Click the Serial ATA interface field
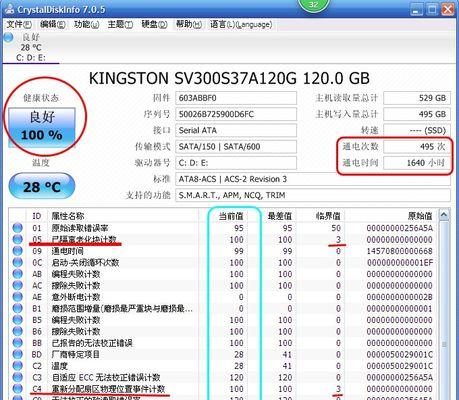 (x=236, y=130)
